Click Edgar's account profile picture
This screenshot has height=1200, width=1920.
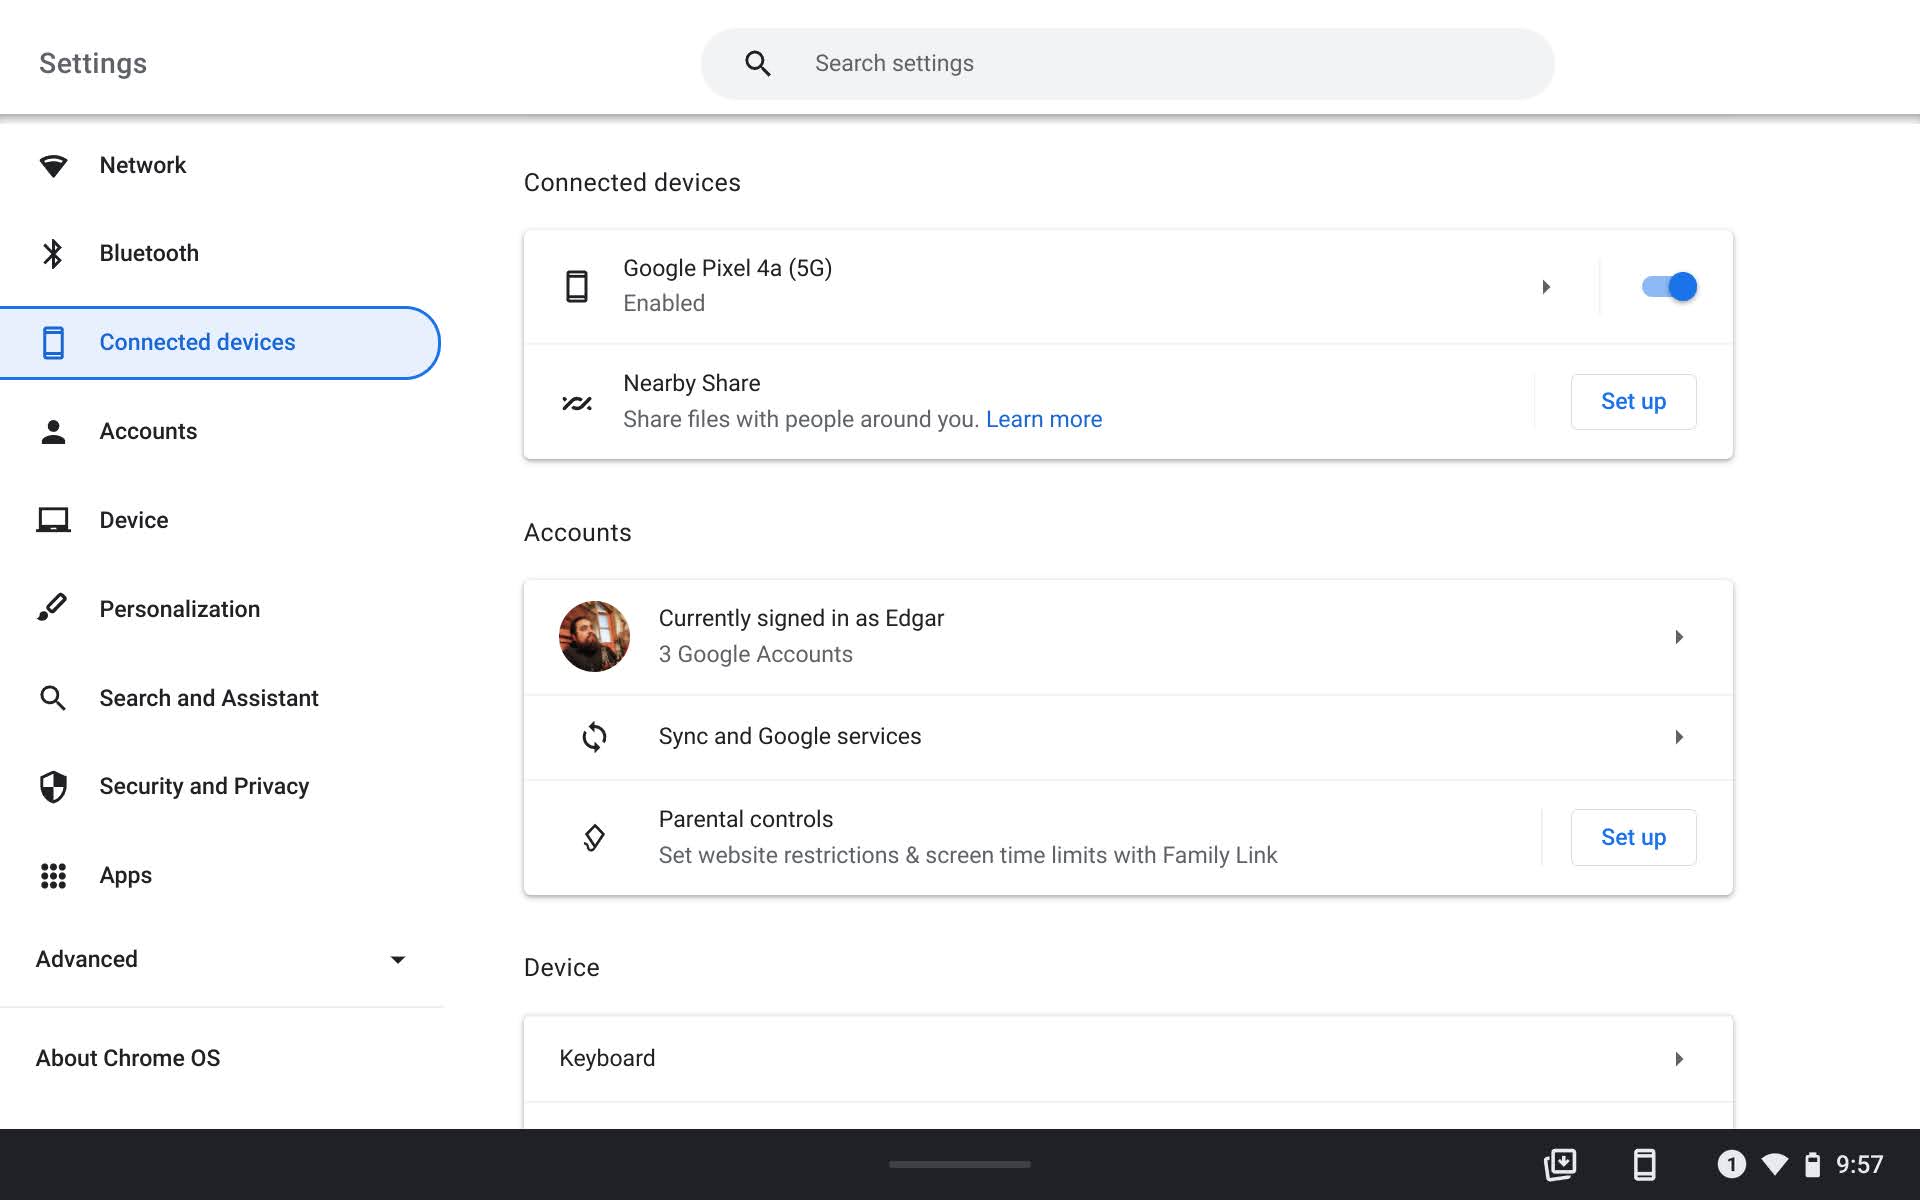click(593, 635)
